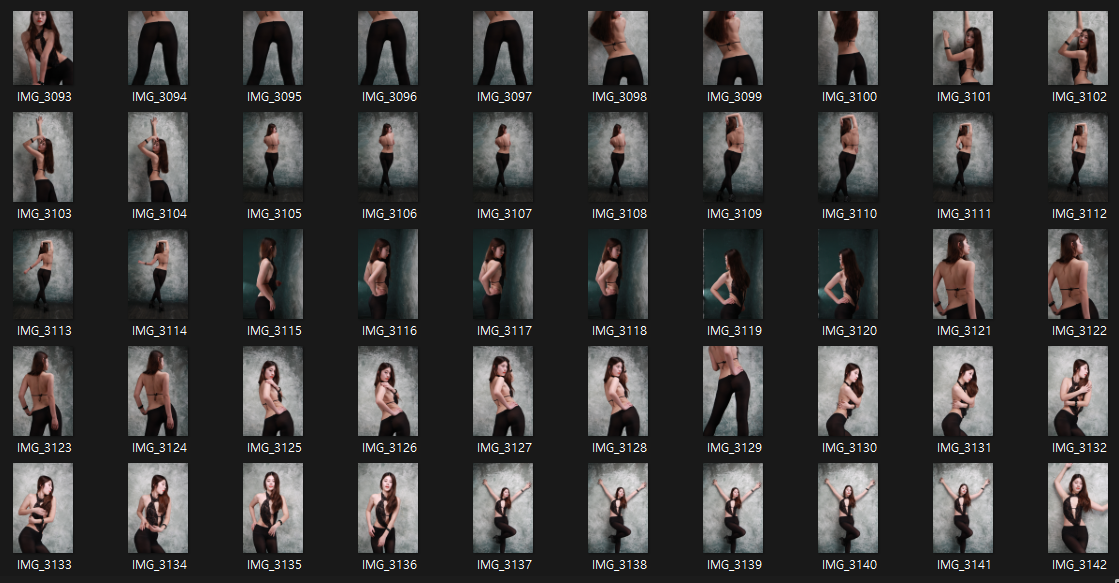Pick the IMG_3134 thumbnail

click(158, 508)
